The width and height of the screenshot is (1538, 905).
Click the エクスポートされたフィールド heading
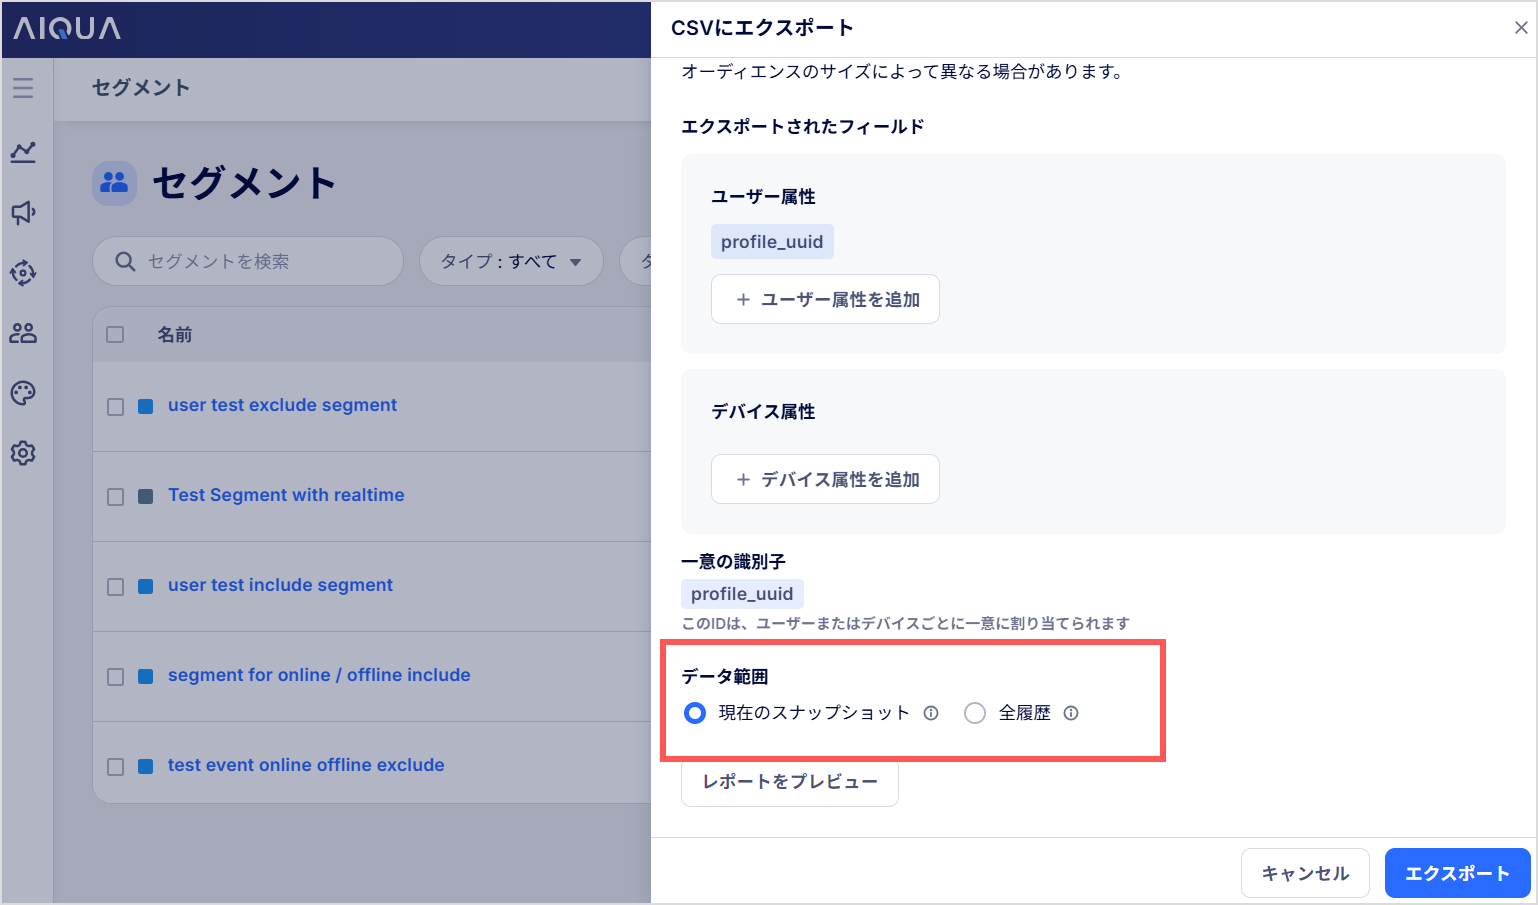click(802, 127)
